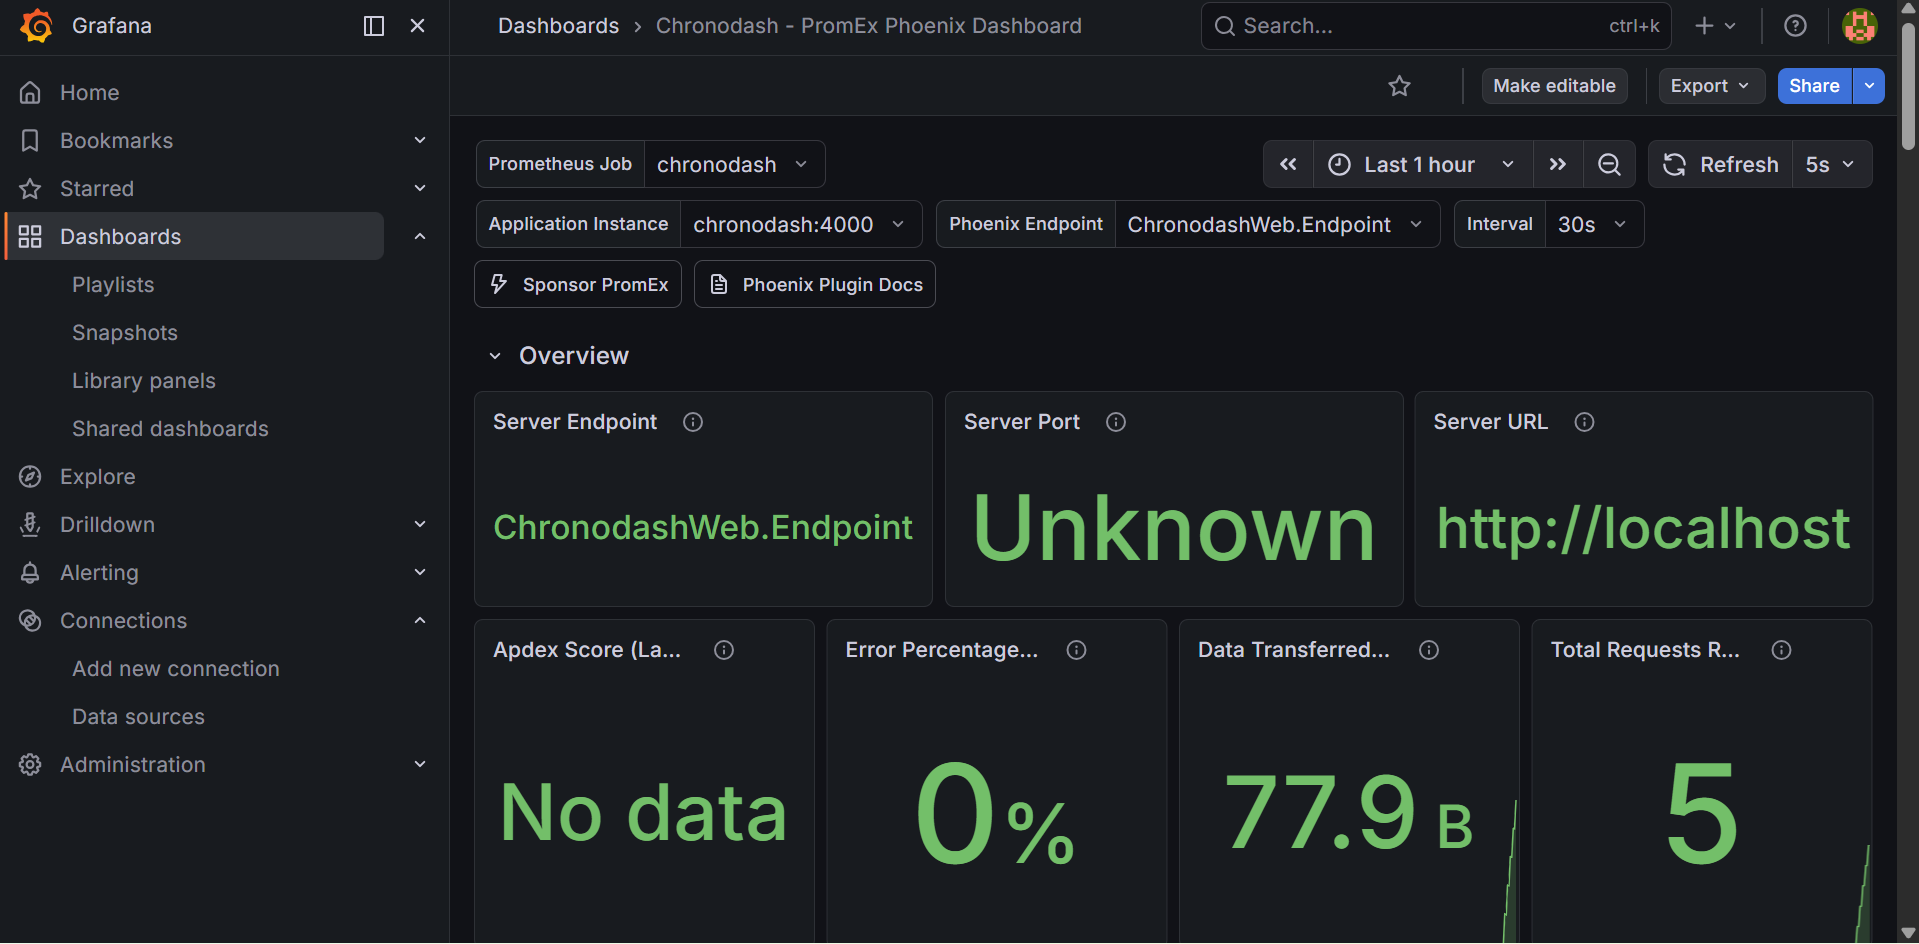Screen dimensions: 1919x944
Task: Open the user profile avatar
Action: (1860, 26)
